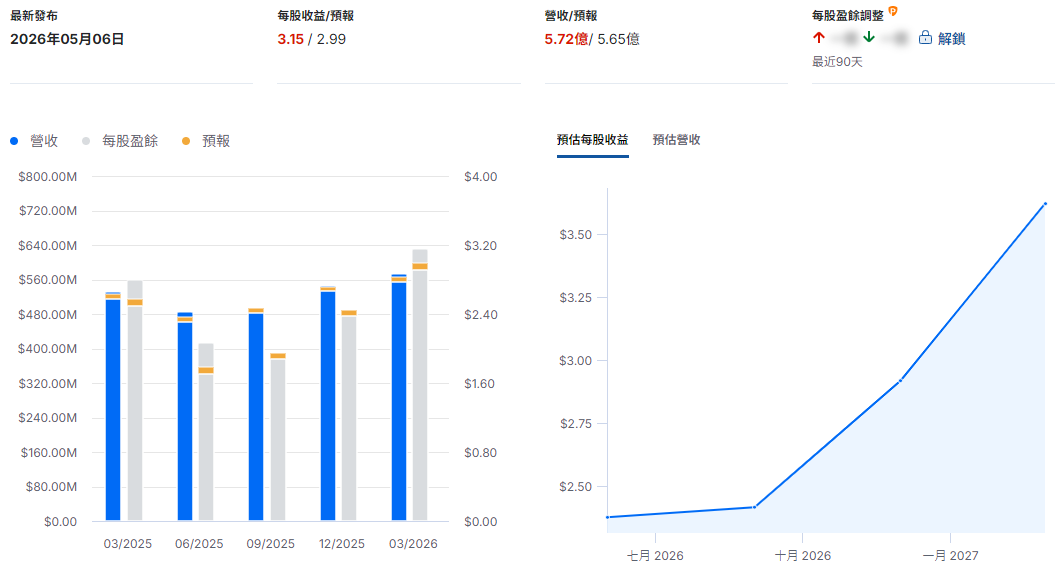1058x568 pixels.
Task: Click the green downward revision arrow
Action: click(869, 37)
